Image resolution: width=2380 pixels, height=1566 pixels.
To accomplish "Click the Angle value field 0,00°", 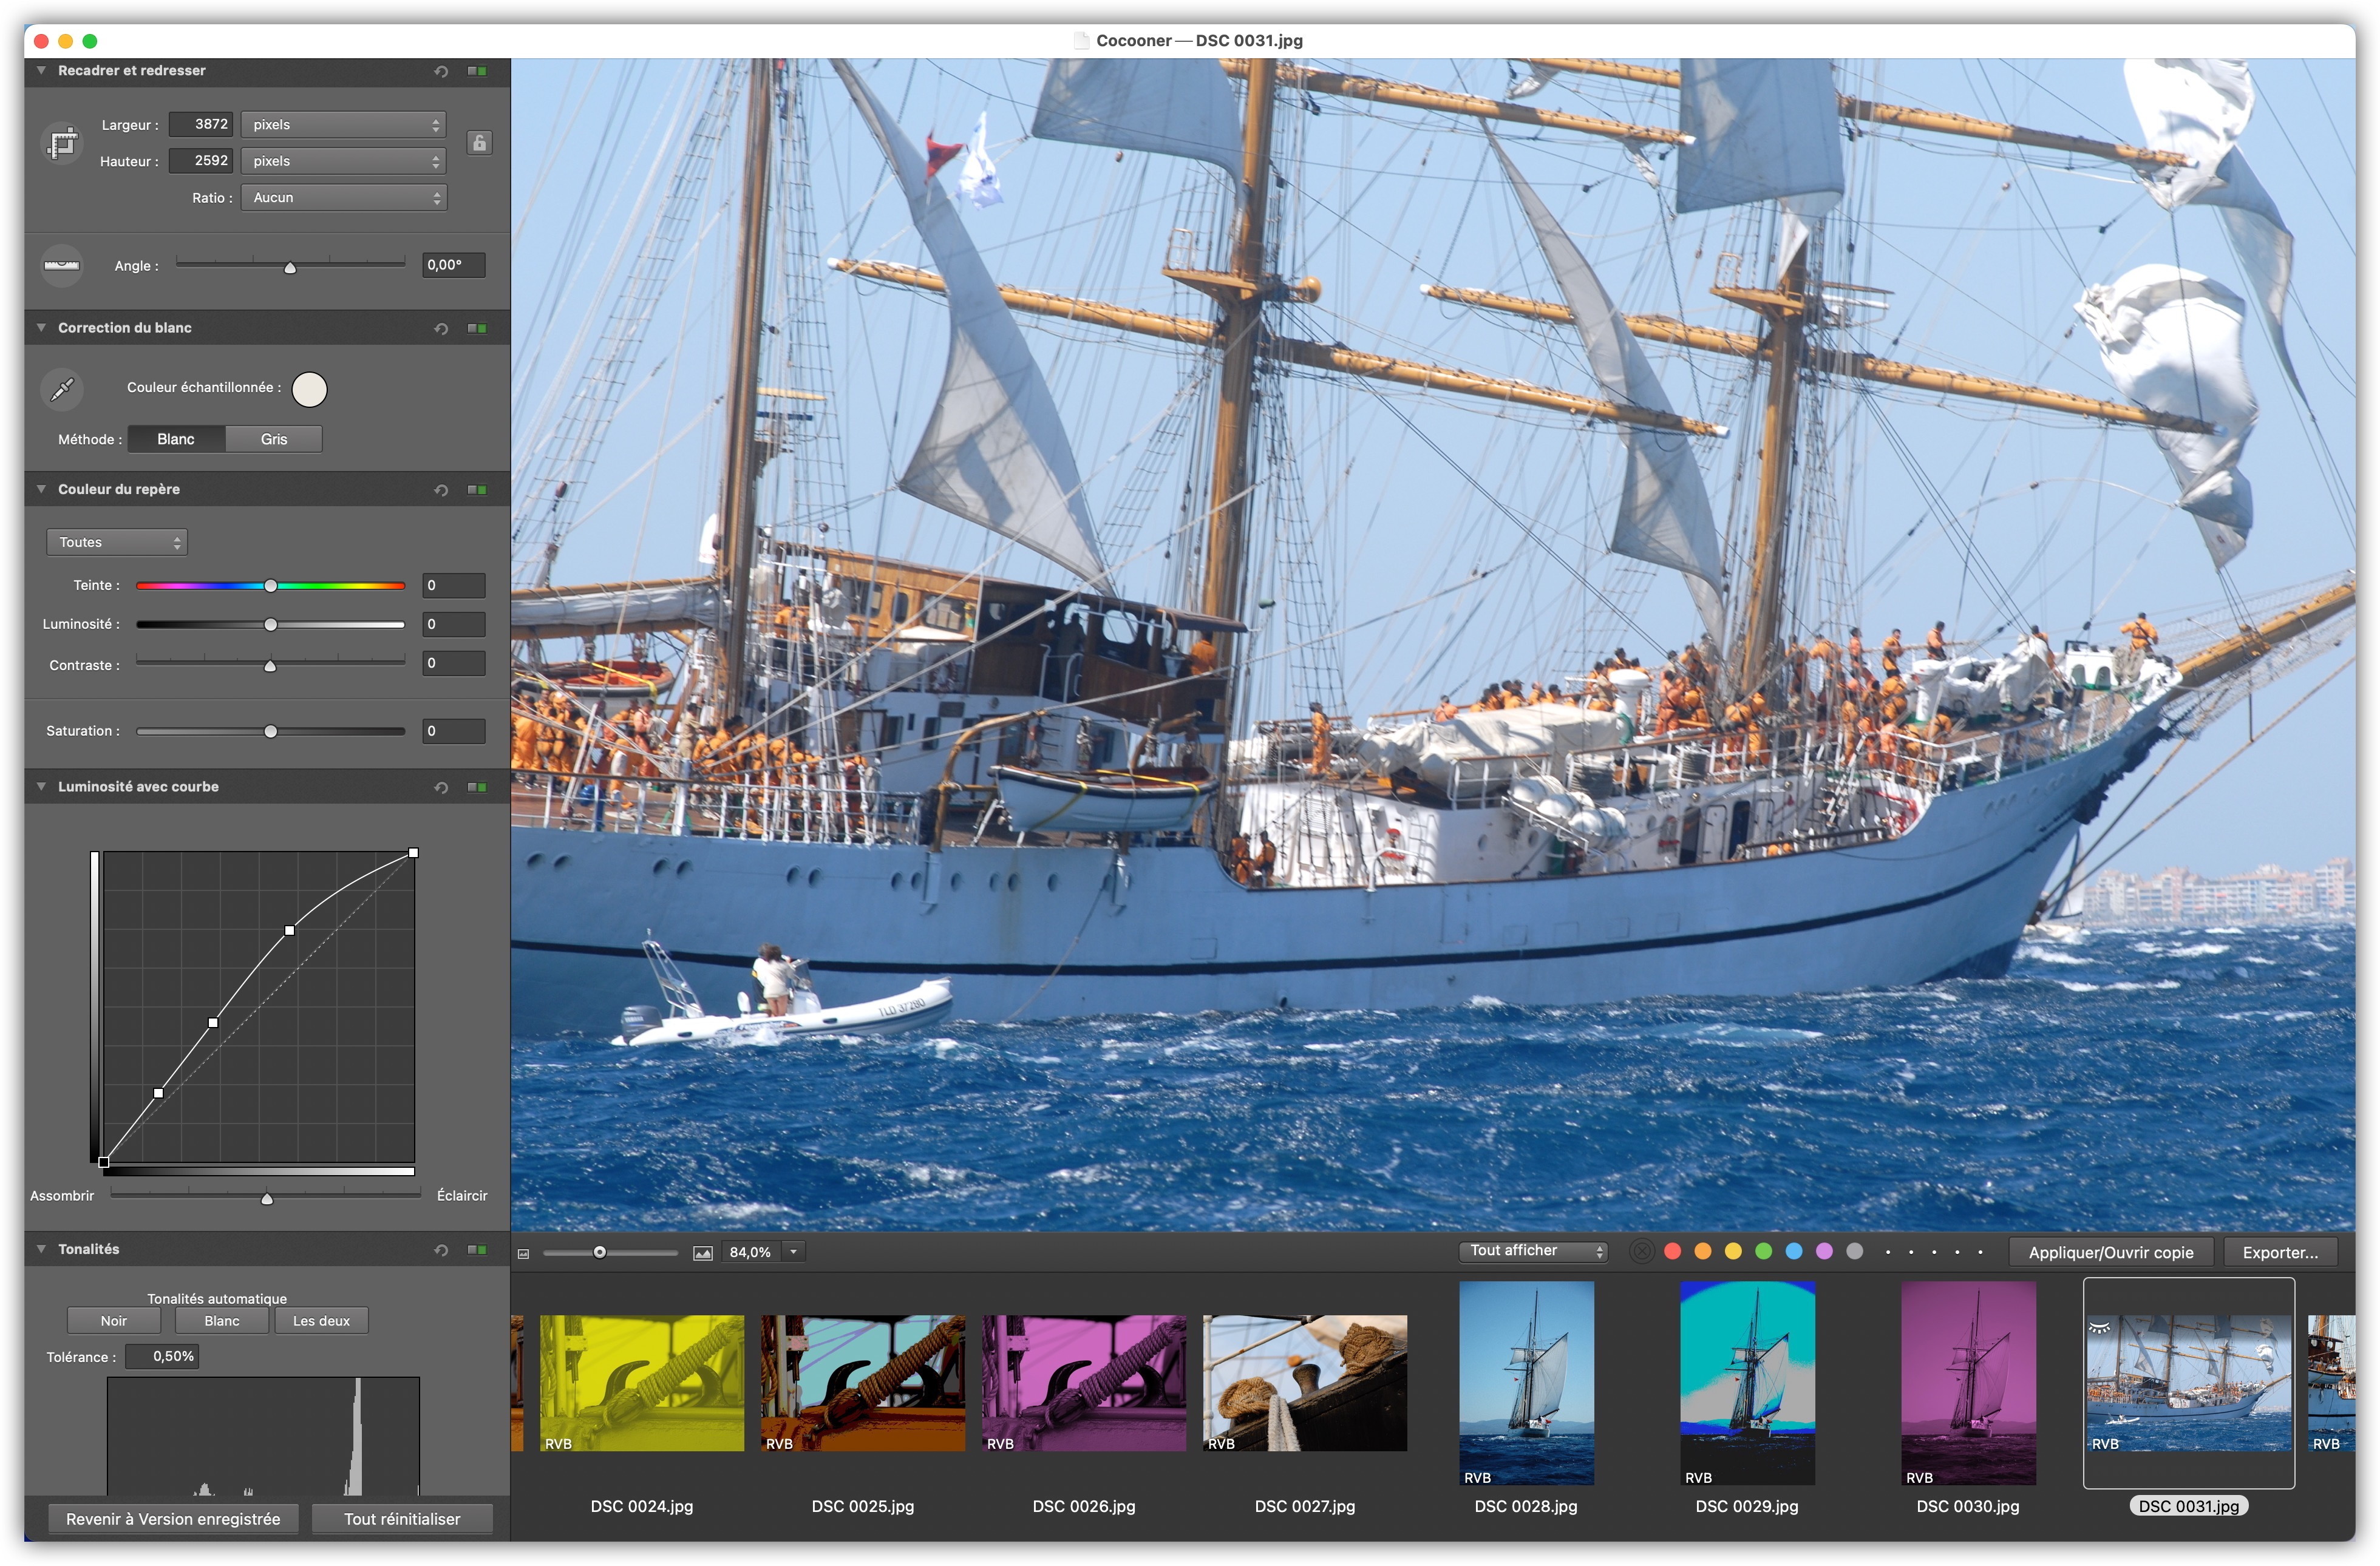I will pos(454,266).
